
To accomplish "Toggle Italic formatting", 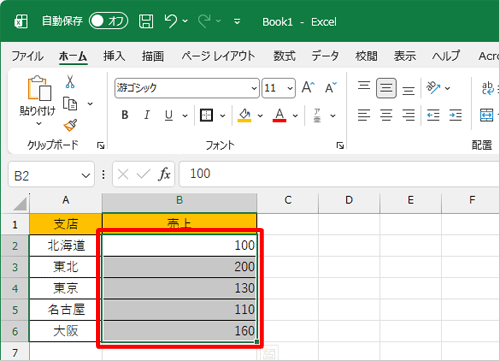I will (147, 115).
